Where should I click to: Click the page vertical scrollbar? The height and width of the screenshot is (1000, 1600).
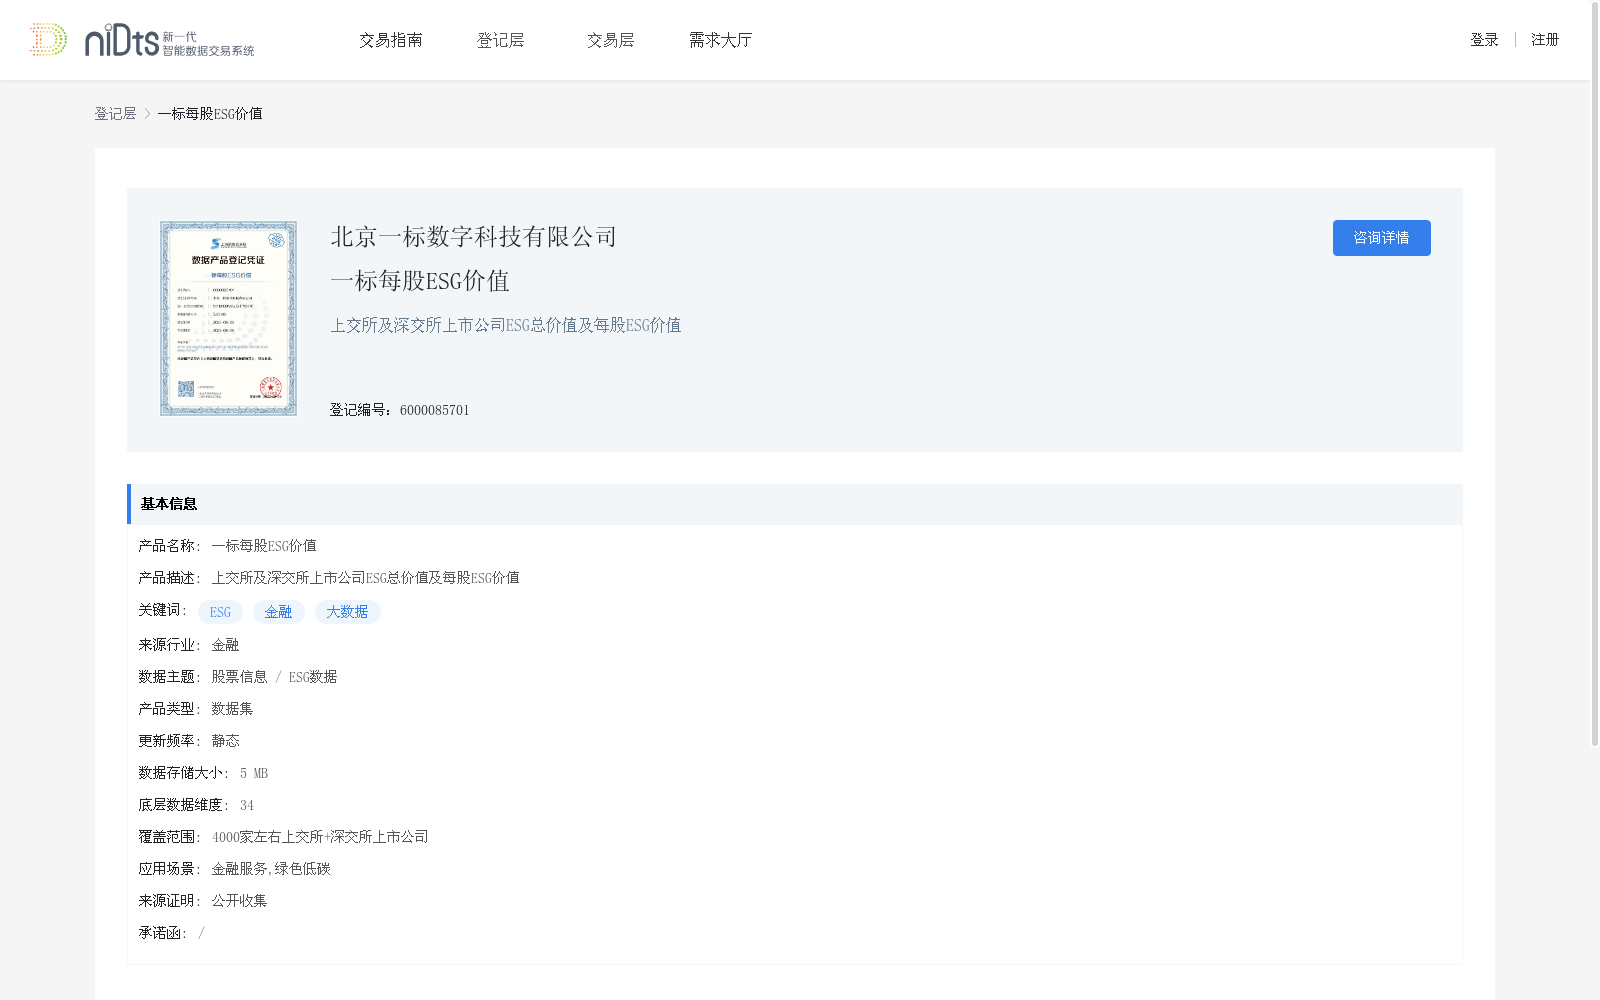1595,375
